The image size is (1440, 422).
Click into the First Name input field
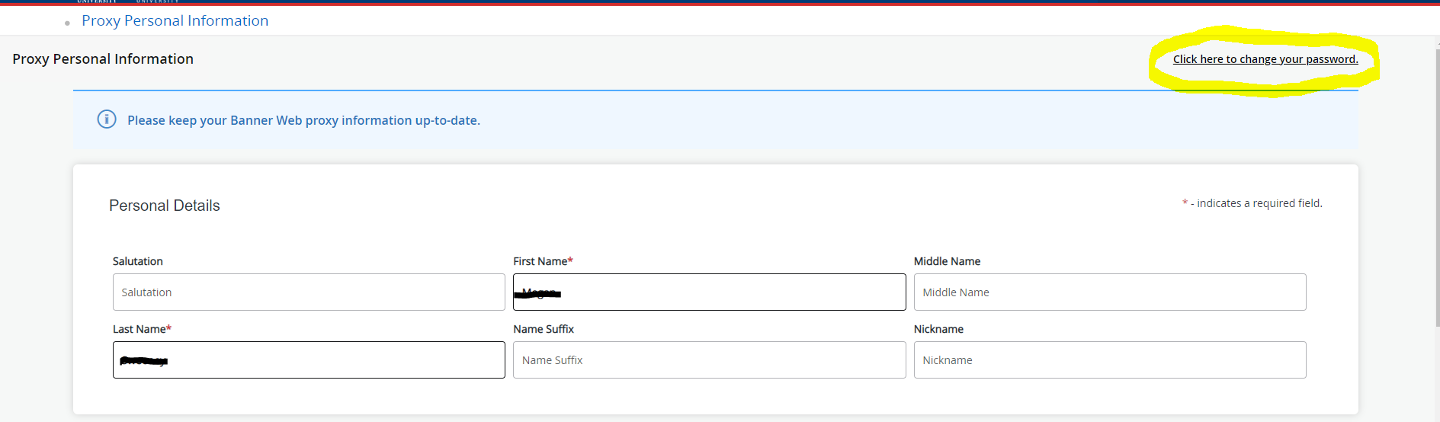coord(709,292)
